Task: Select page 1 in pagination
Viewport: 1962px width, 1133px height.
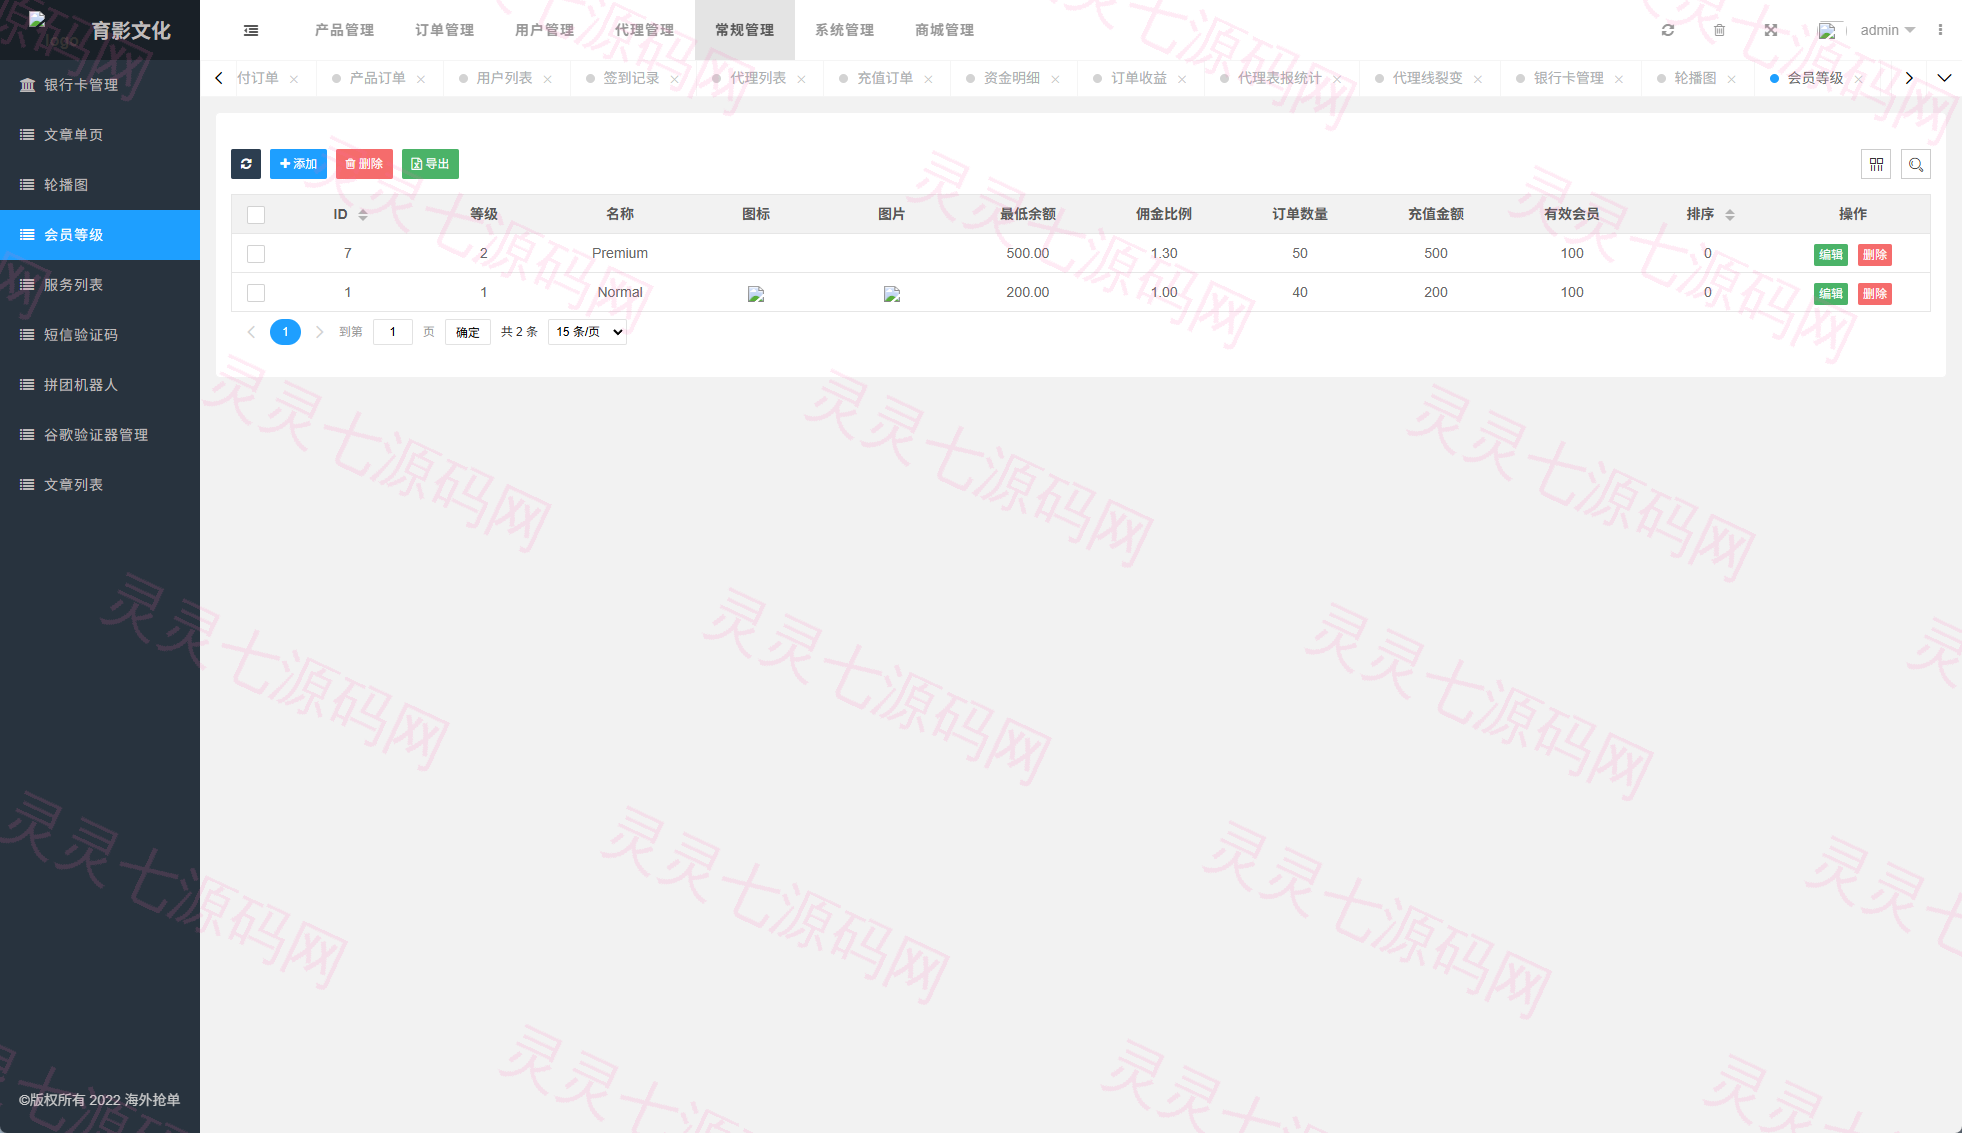Action: 285,332
